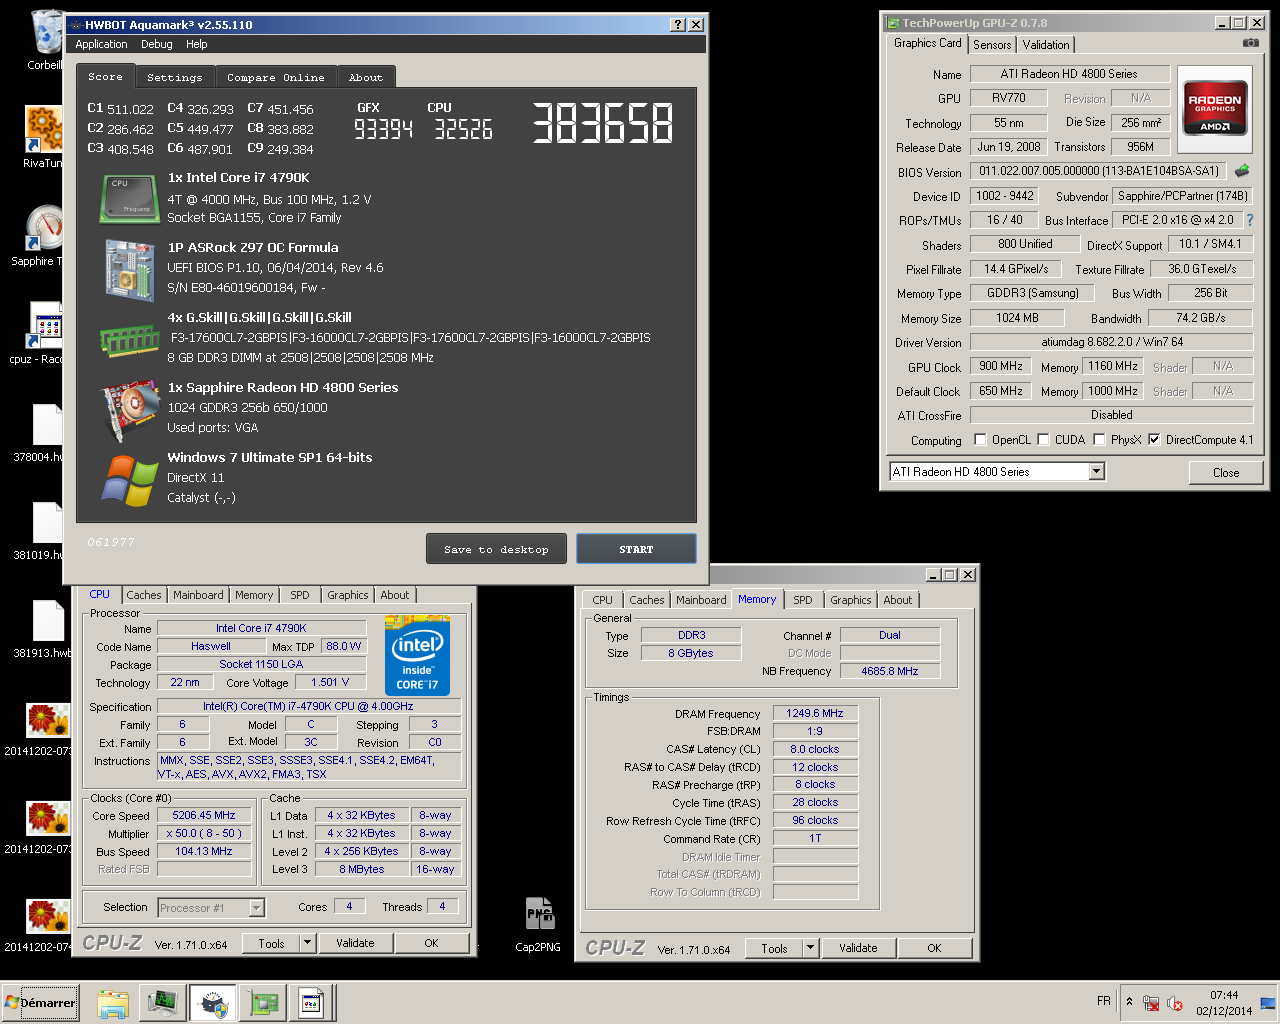Click the green chip CPU-Z taskbar button
Viewport: 1280px width, 1024px height.
[263, 1002]
